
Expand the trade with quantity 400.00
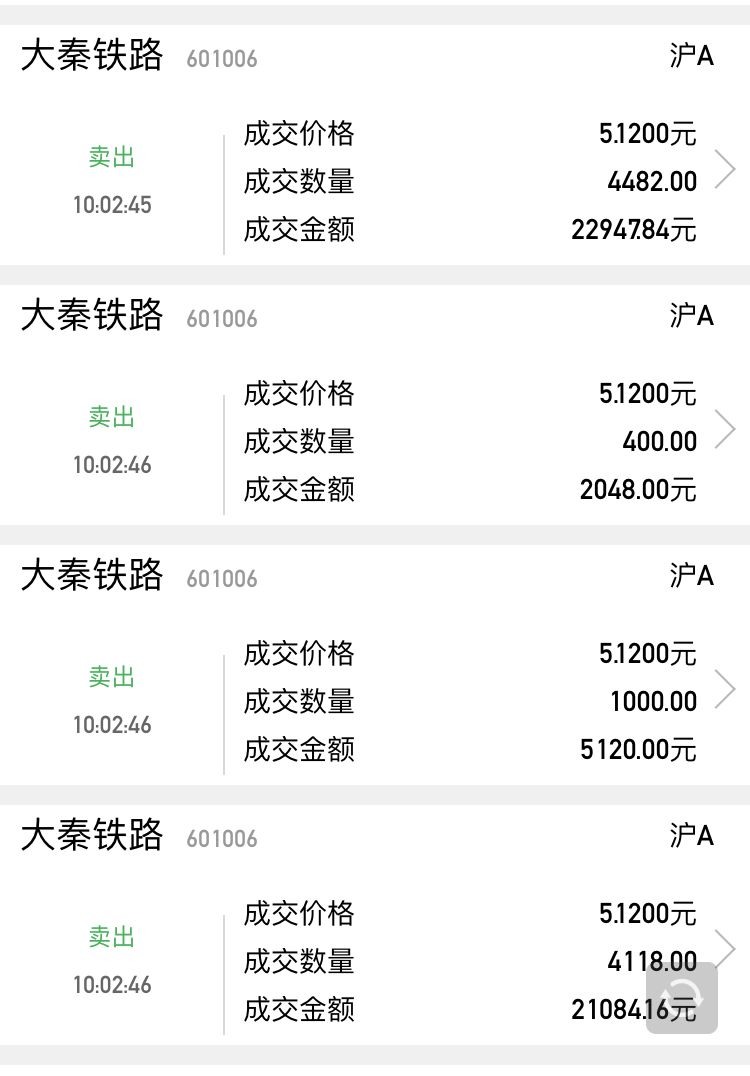tap(726, 430)
